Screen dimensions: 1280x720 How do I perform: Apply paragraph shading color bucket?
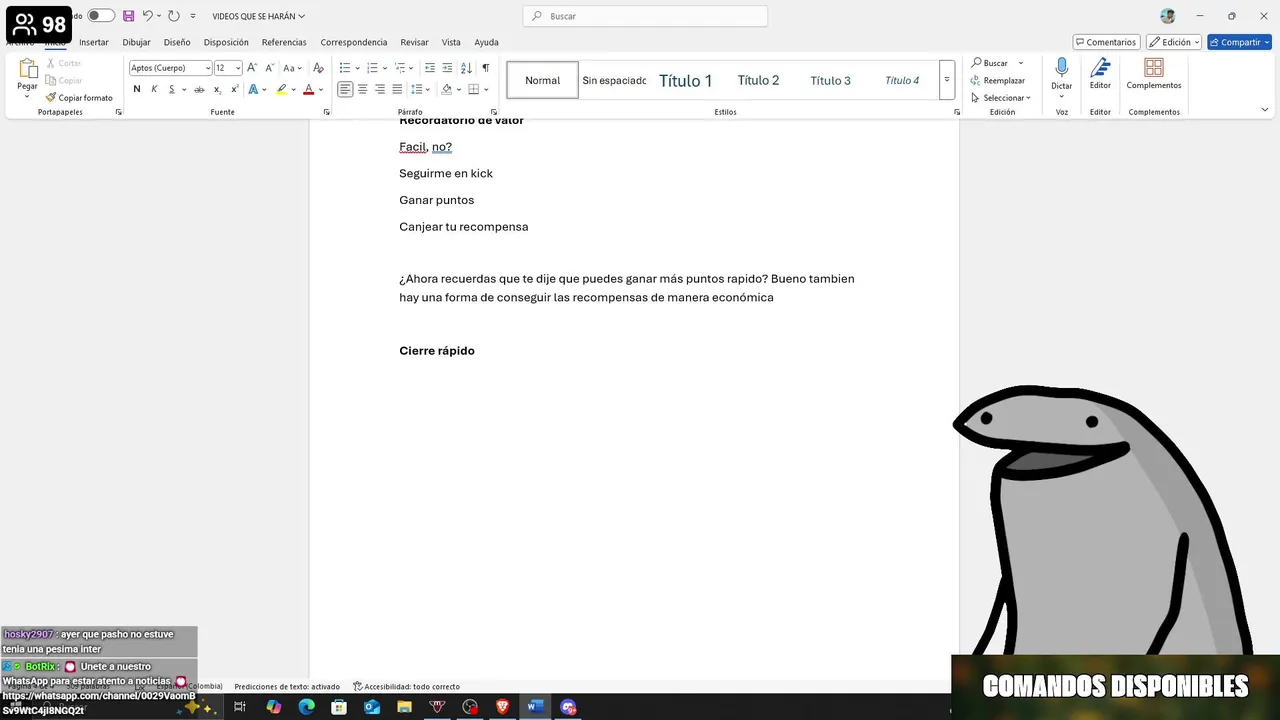[447, 89]
